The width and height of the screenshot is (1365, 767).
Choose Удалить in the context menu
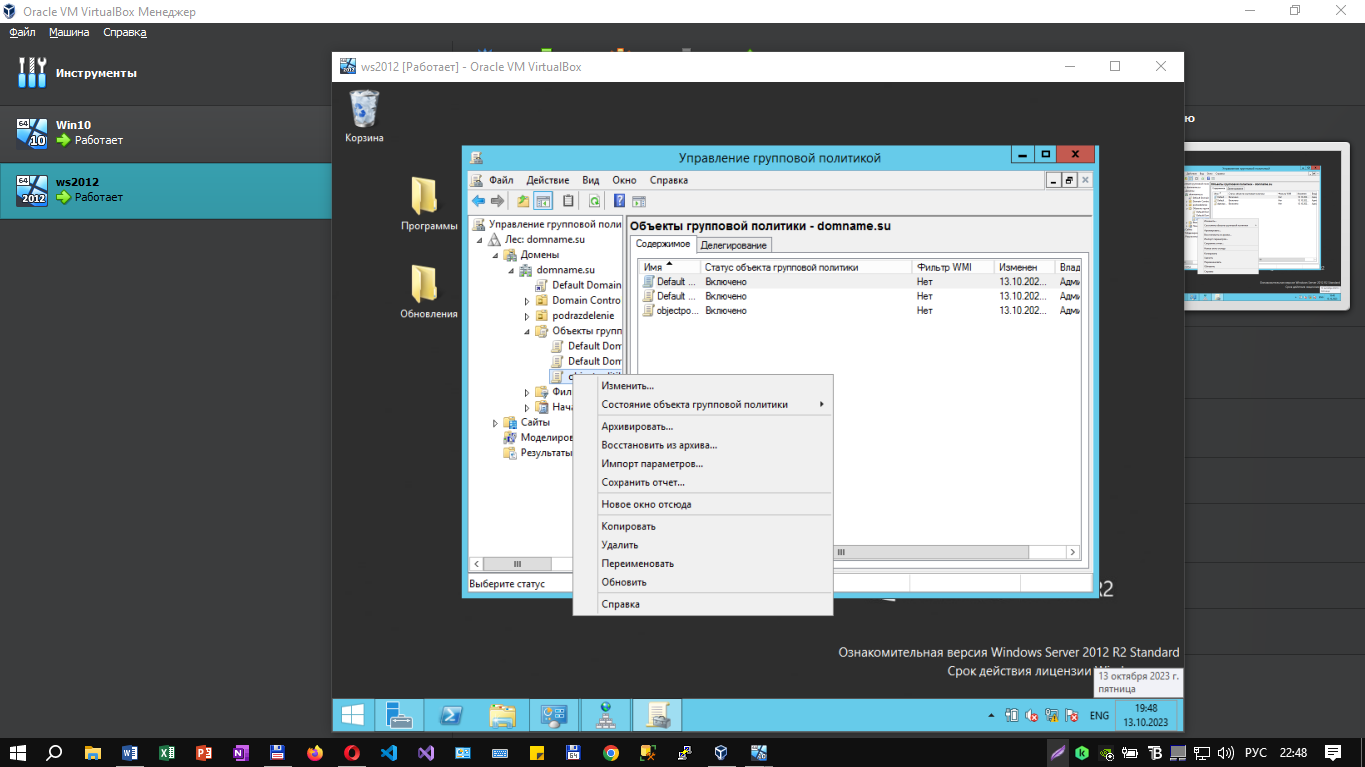(702, 545)
